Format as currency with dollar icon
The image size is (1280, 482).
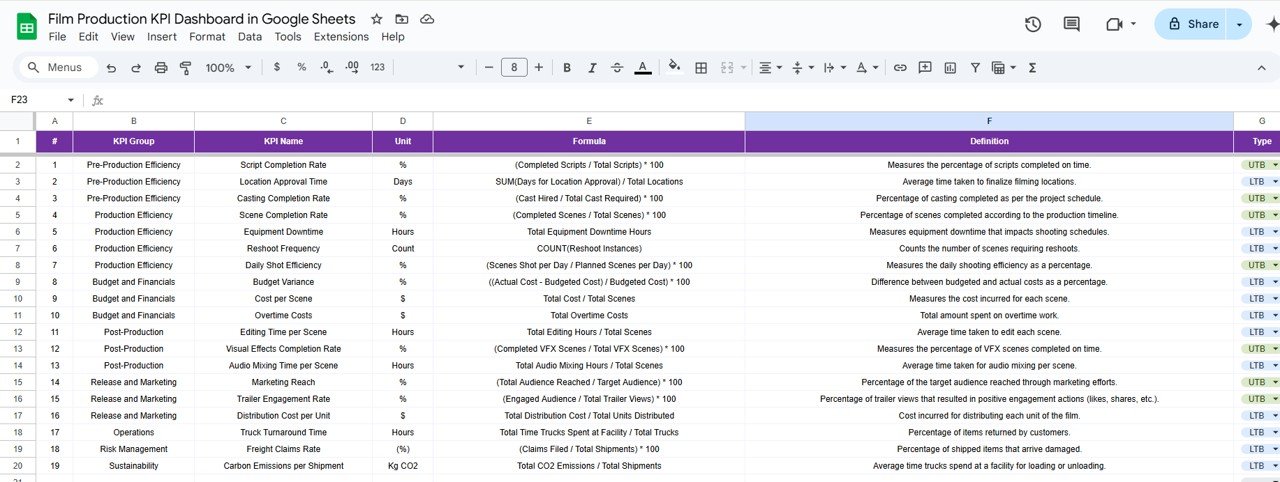click(277, 67)
